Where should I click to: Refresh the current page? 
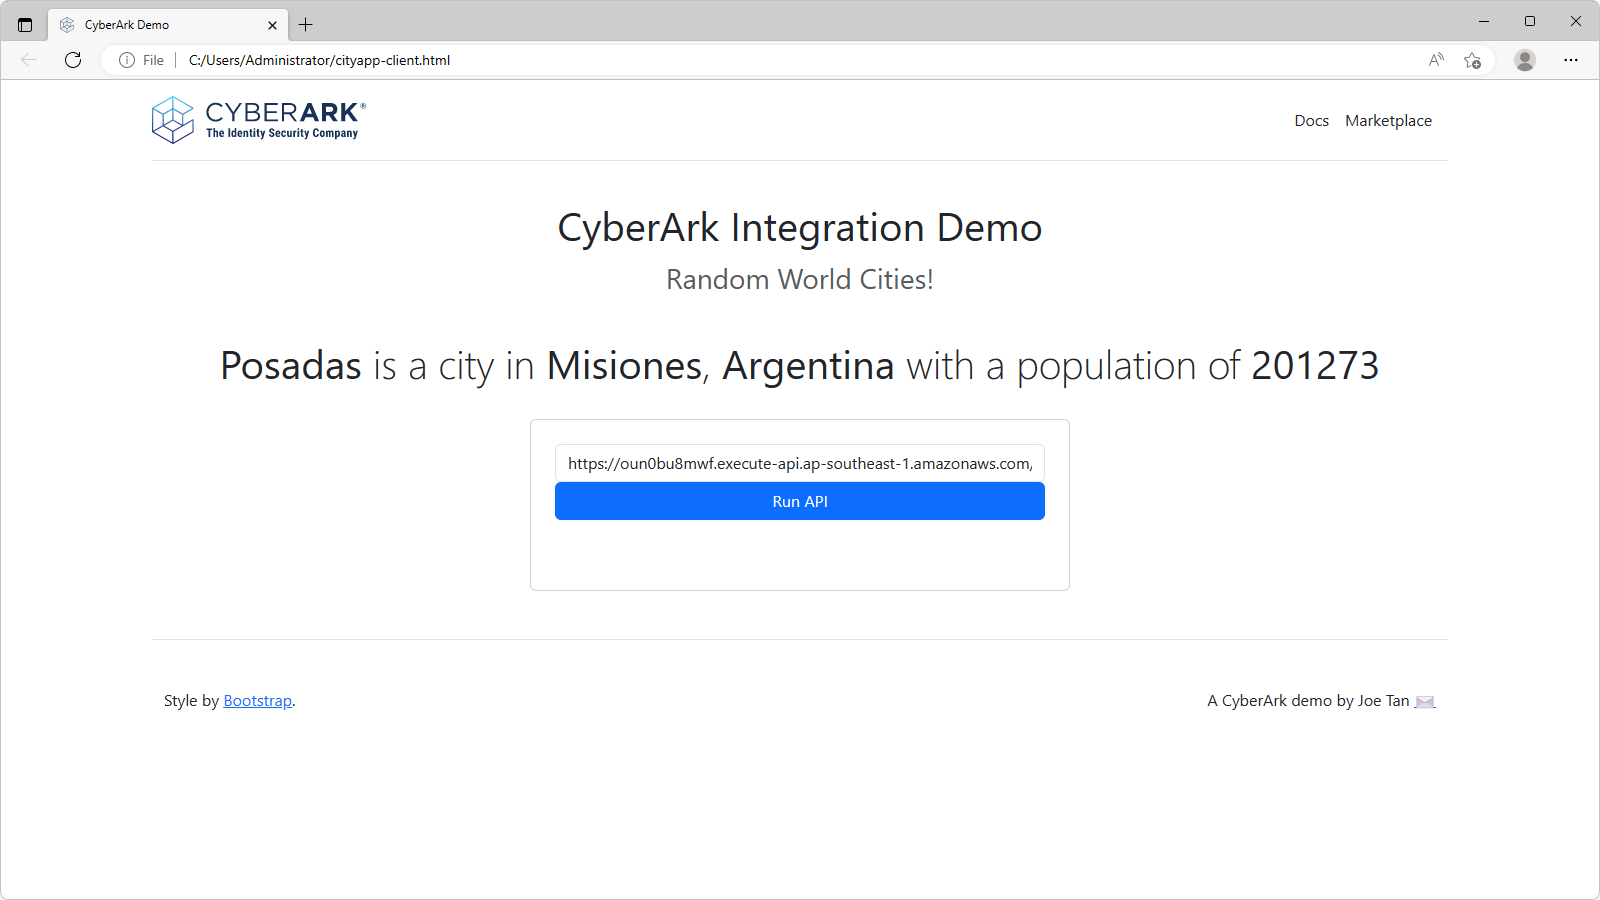coord(73,60)
